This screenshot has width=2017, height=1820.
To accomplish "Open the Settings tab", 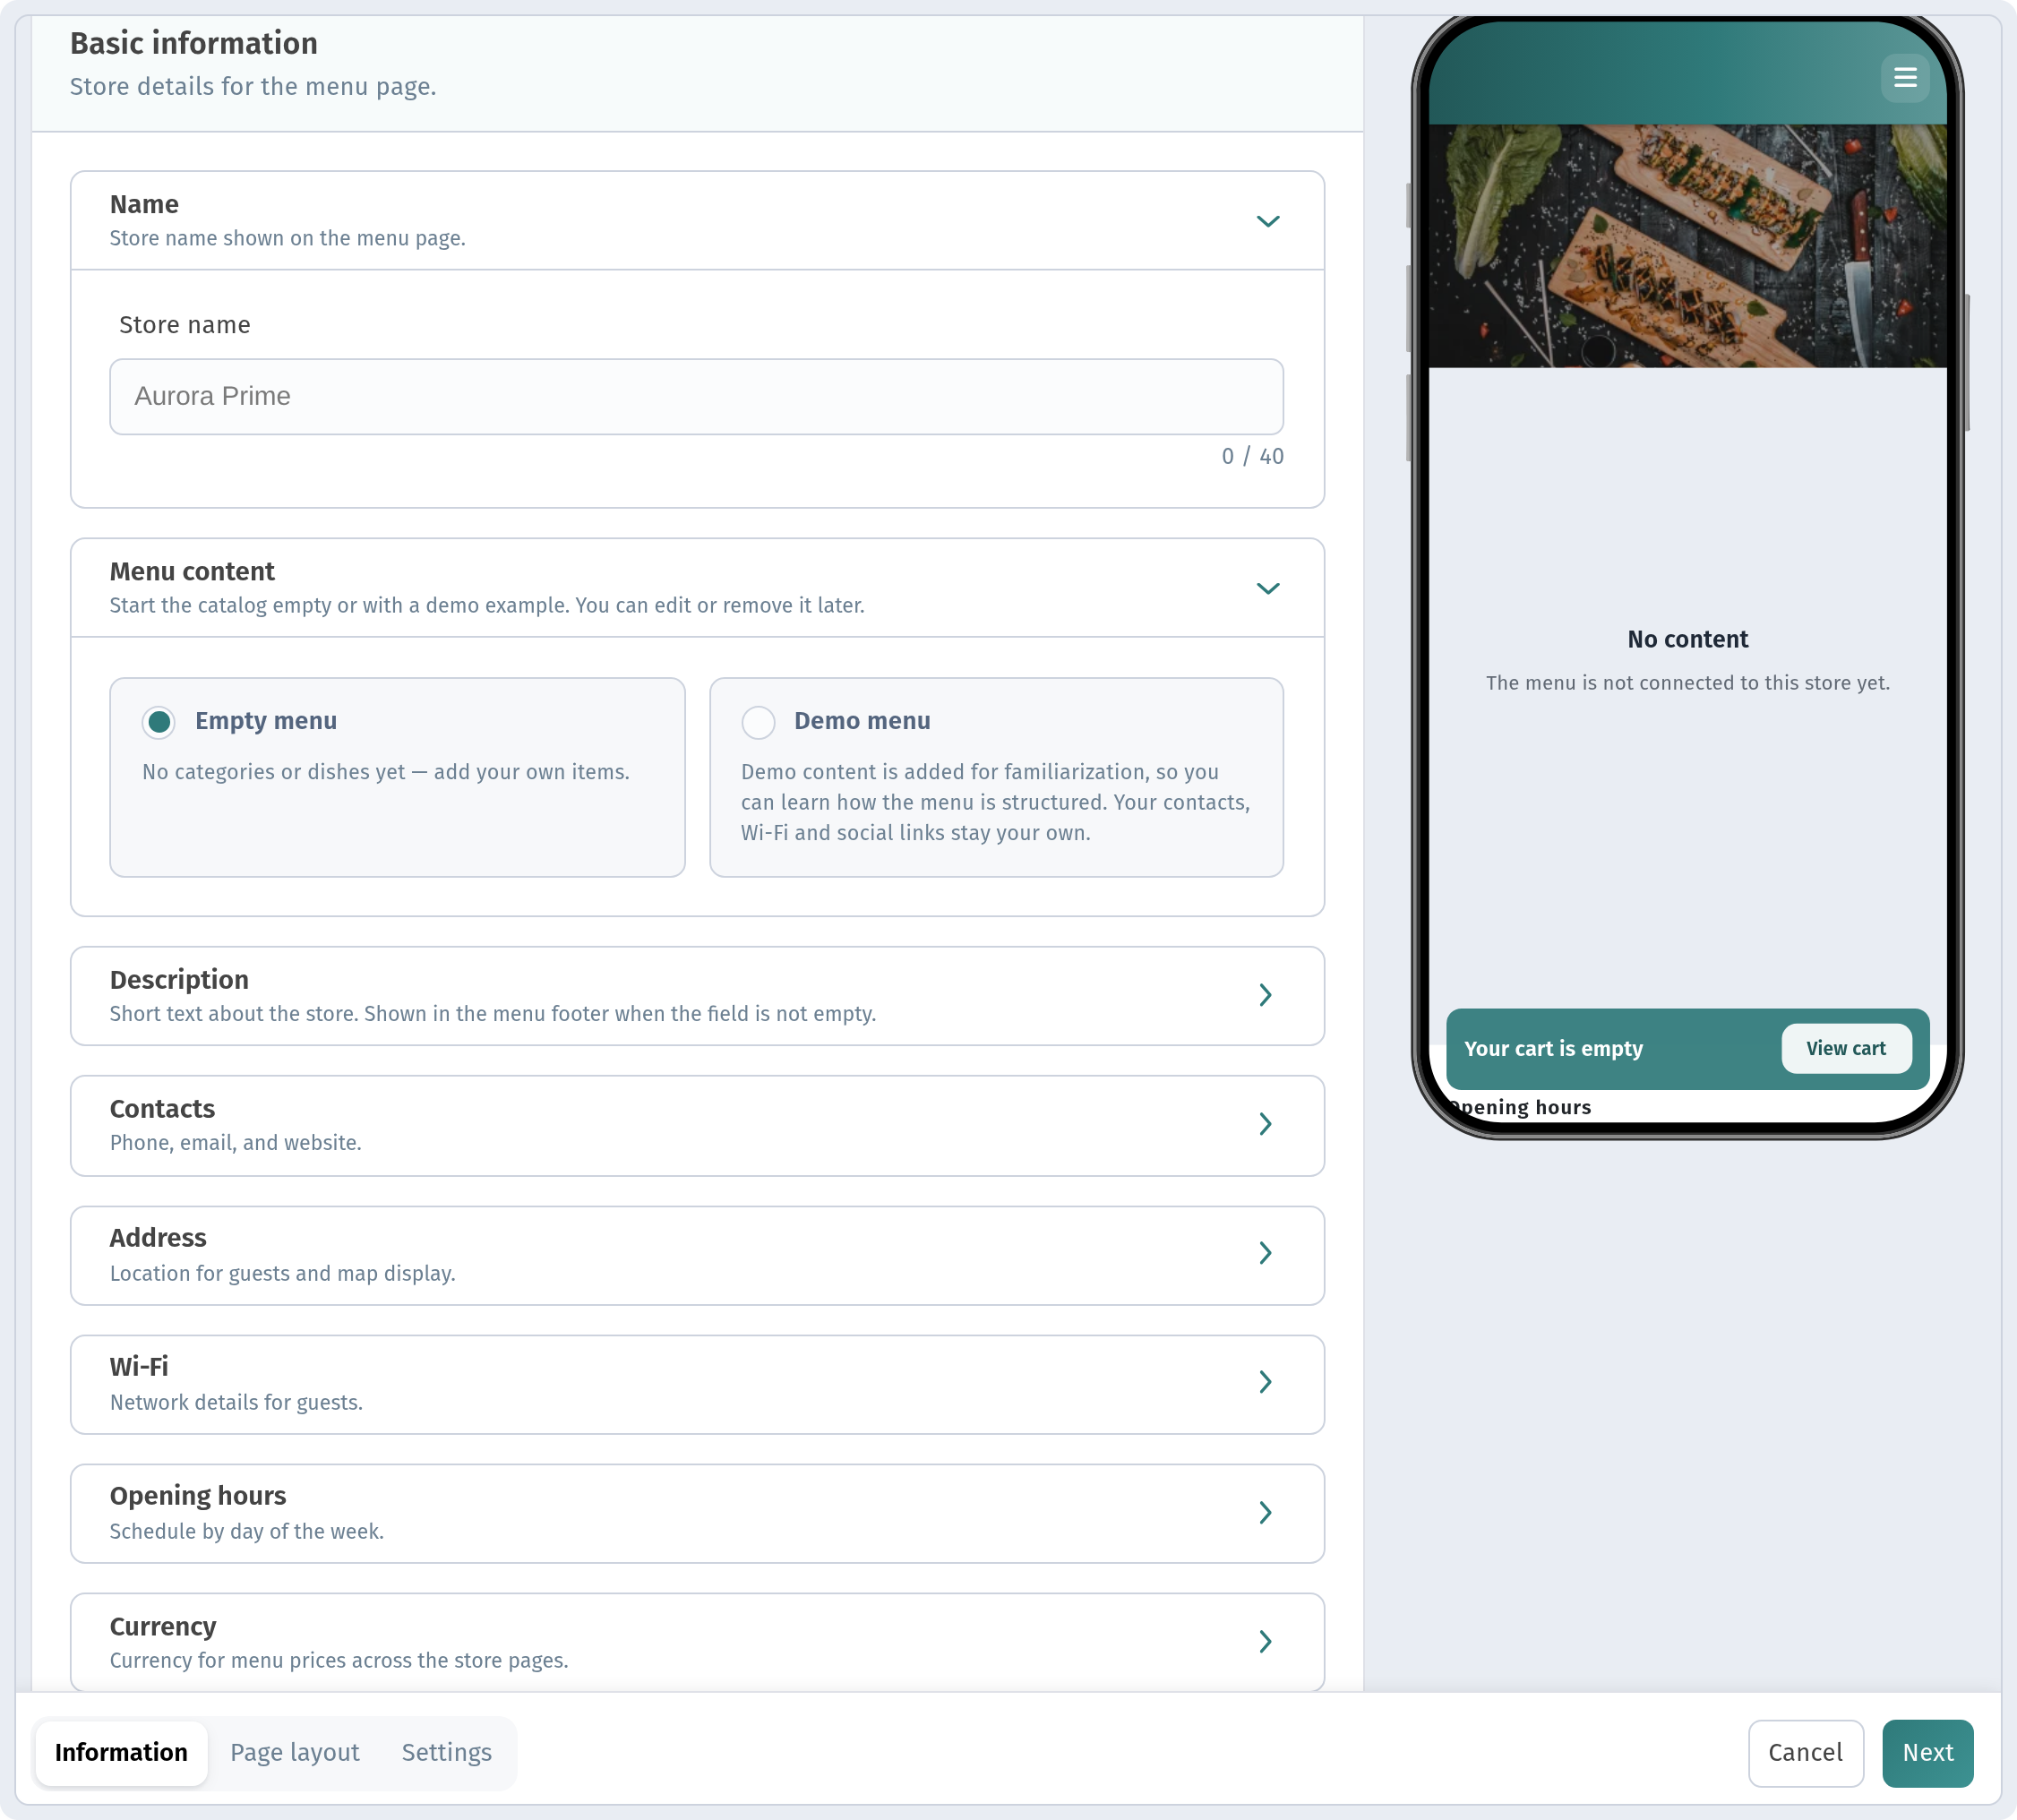I will 446,1752.
